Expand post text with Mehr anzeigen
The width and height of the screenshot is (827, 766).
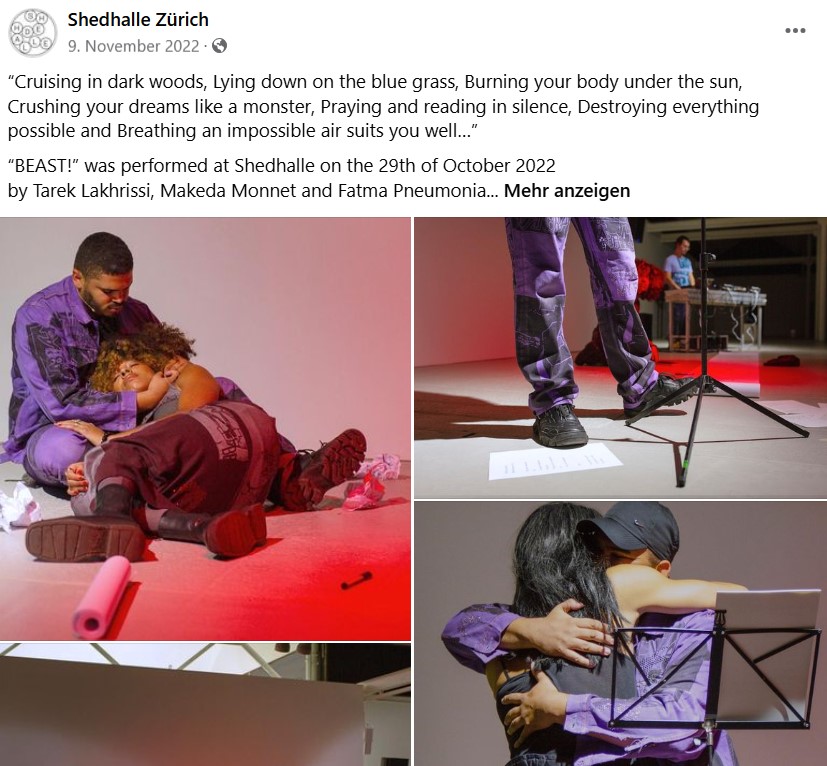point(567,190)
